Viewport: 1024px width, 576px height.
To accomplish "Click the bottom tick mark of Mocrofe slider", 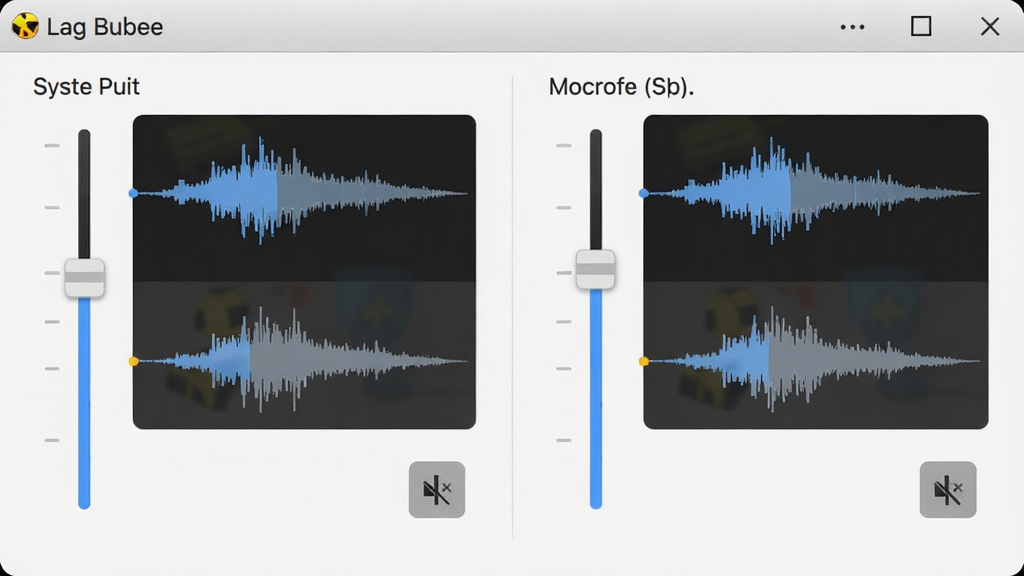I will [x=564, y=440].
